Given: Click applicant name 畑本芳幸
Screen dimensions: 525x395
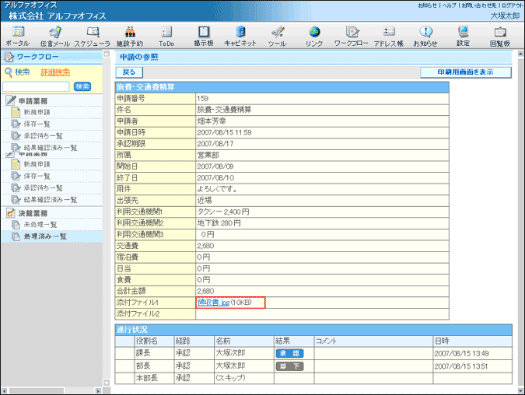Looking at the screenshot, I should tap(211, 121).
